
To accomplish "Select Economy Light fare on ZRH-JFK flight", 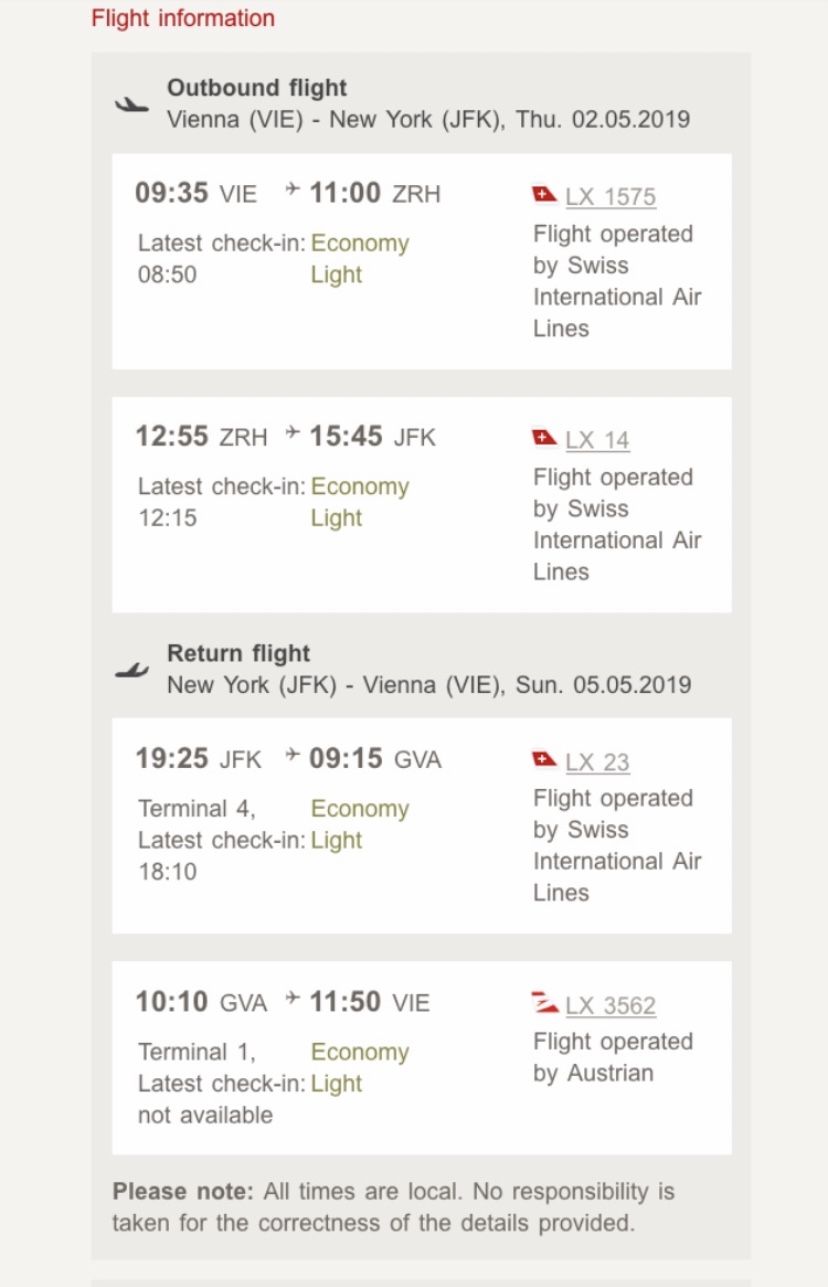I will point(360,502).
